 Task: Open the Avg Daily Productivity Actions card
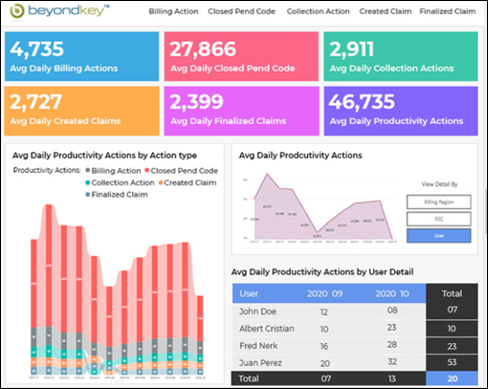(401, 111)
